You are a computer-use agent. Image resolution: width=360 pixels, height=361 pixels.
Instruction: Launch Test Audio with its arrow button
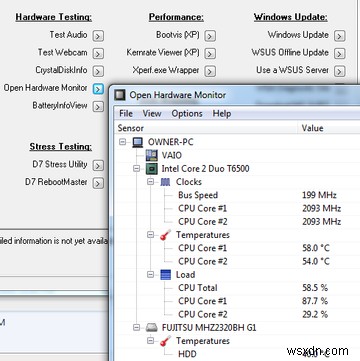98,36
